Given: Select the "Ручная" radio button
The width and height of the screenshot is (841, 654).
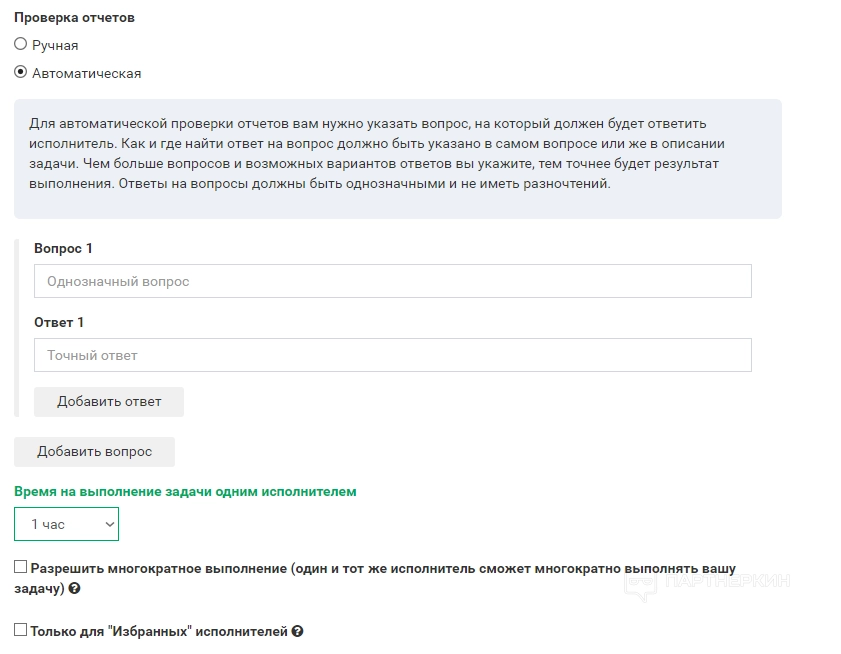Looking at the screenshot, I should pos(21,44).
